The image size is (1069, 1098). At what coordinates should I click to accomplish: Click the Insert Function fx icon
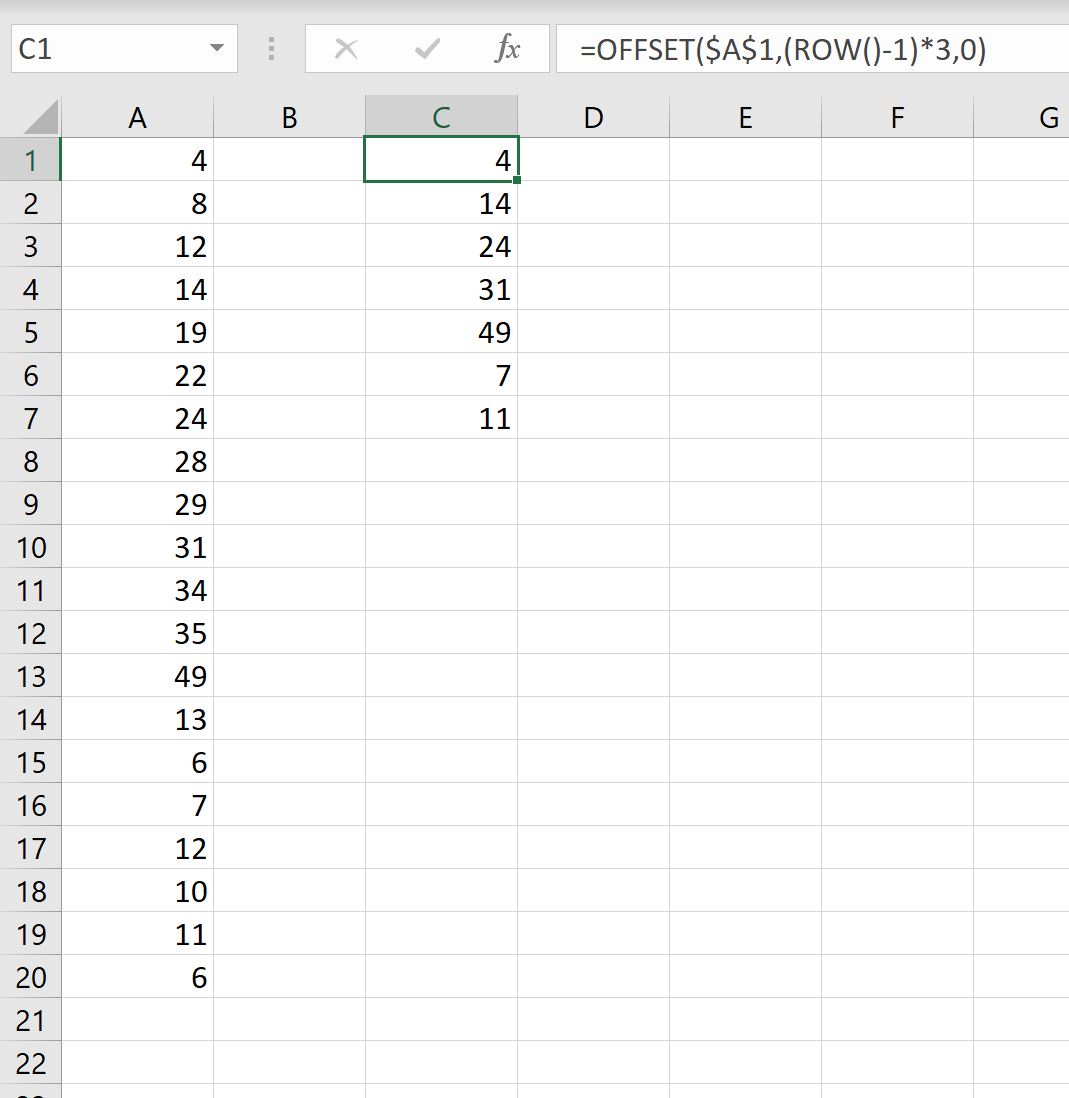point(508,48)
